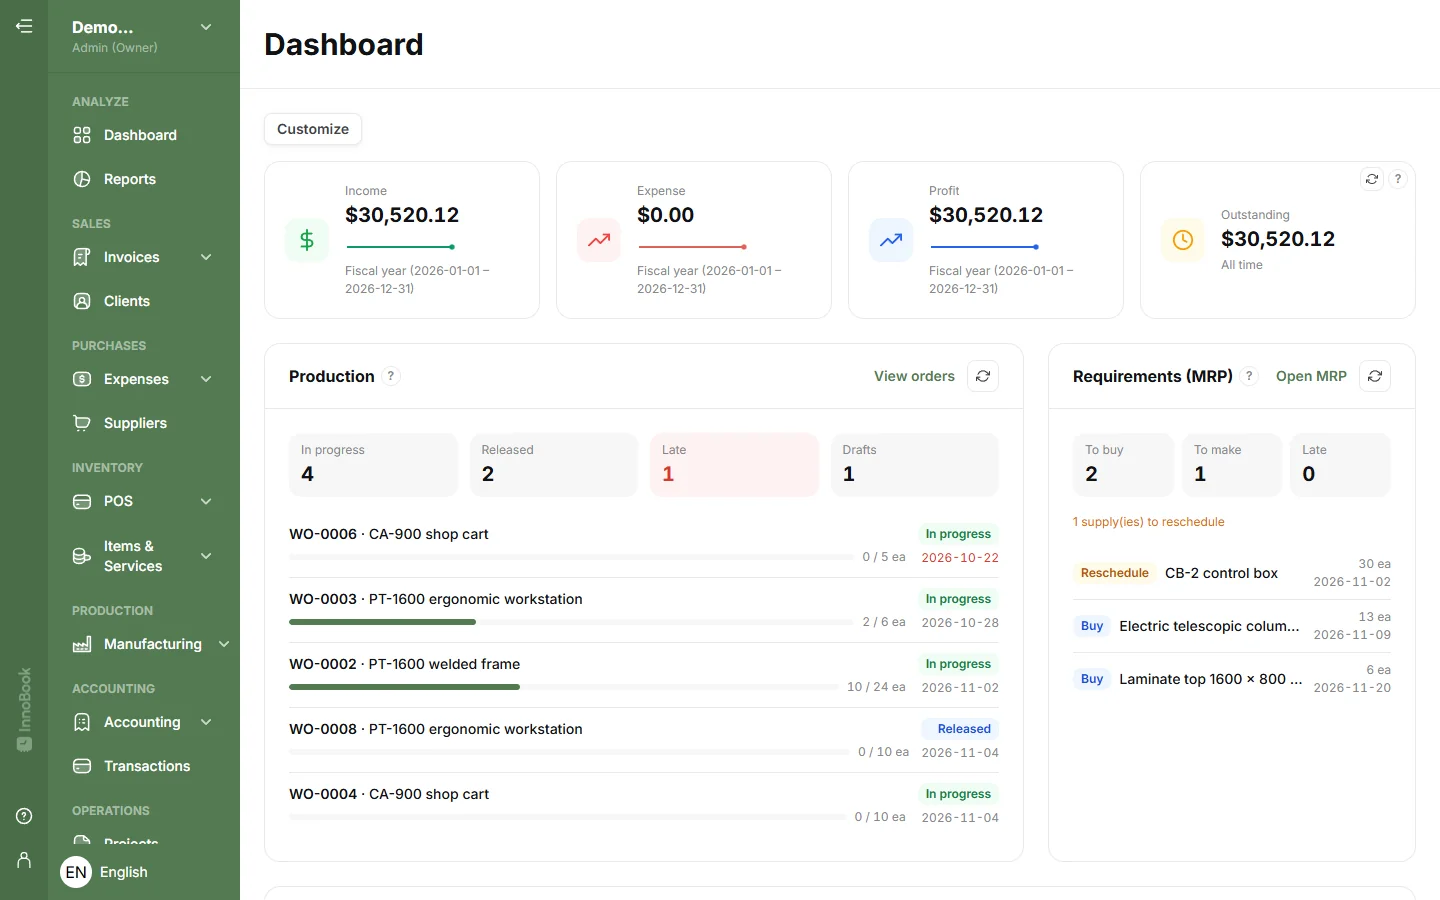
Task: Collapse the sidebar with the top-left menu icon
Action: 24,26
